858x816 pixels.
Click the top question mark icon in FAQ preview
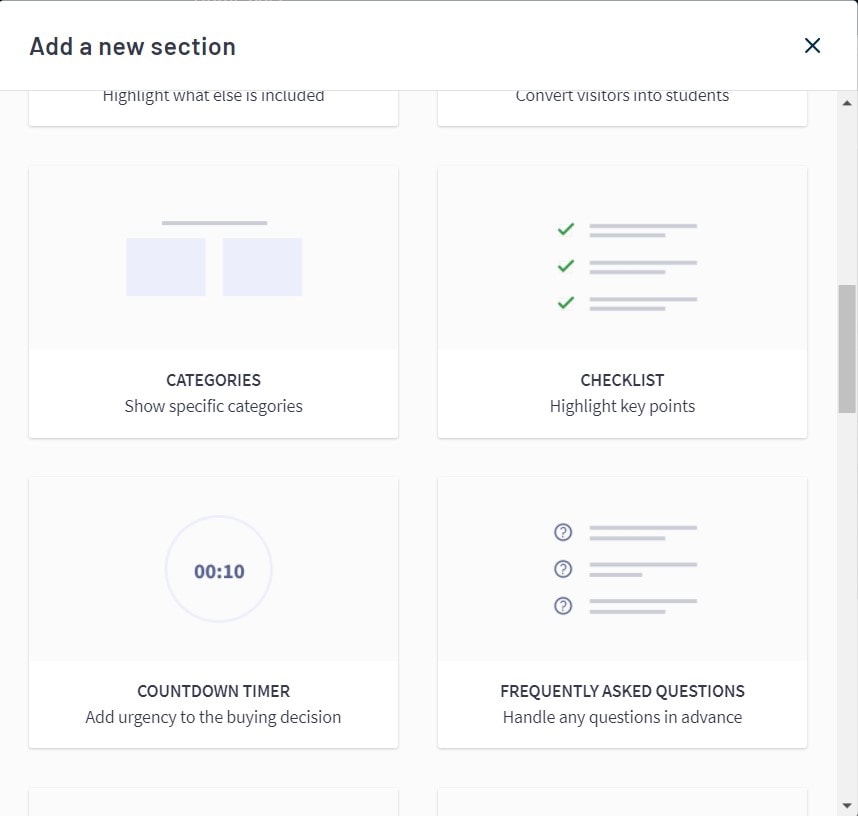tap(563, 532)
